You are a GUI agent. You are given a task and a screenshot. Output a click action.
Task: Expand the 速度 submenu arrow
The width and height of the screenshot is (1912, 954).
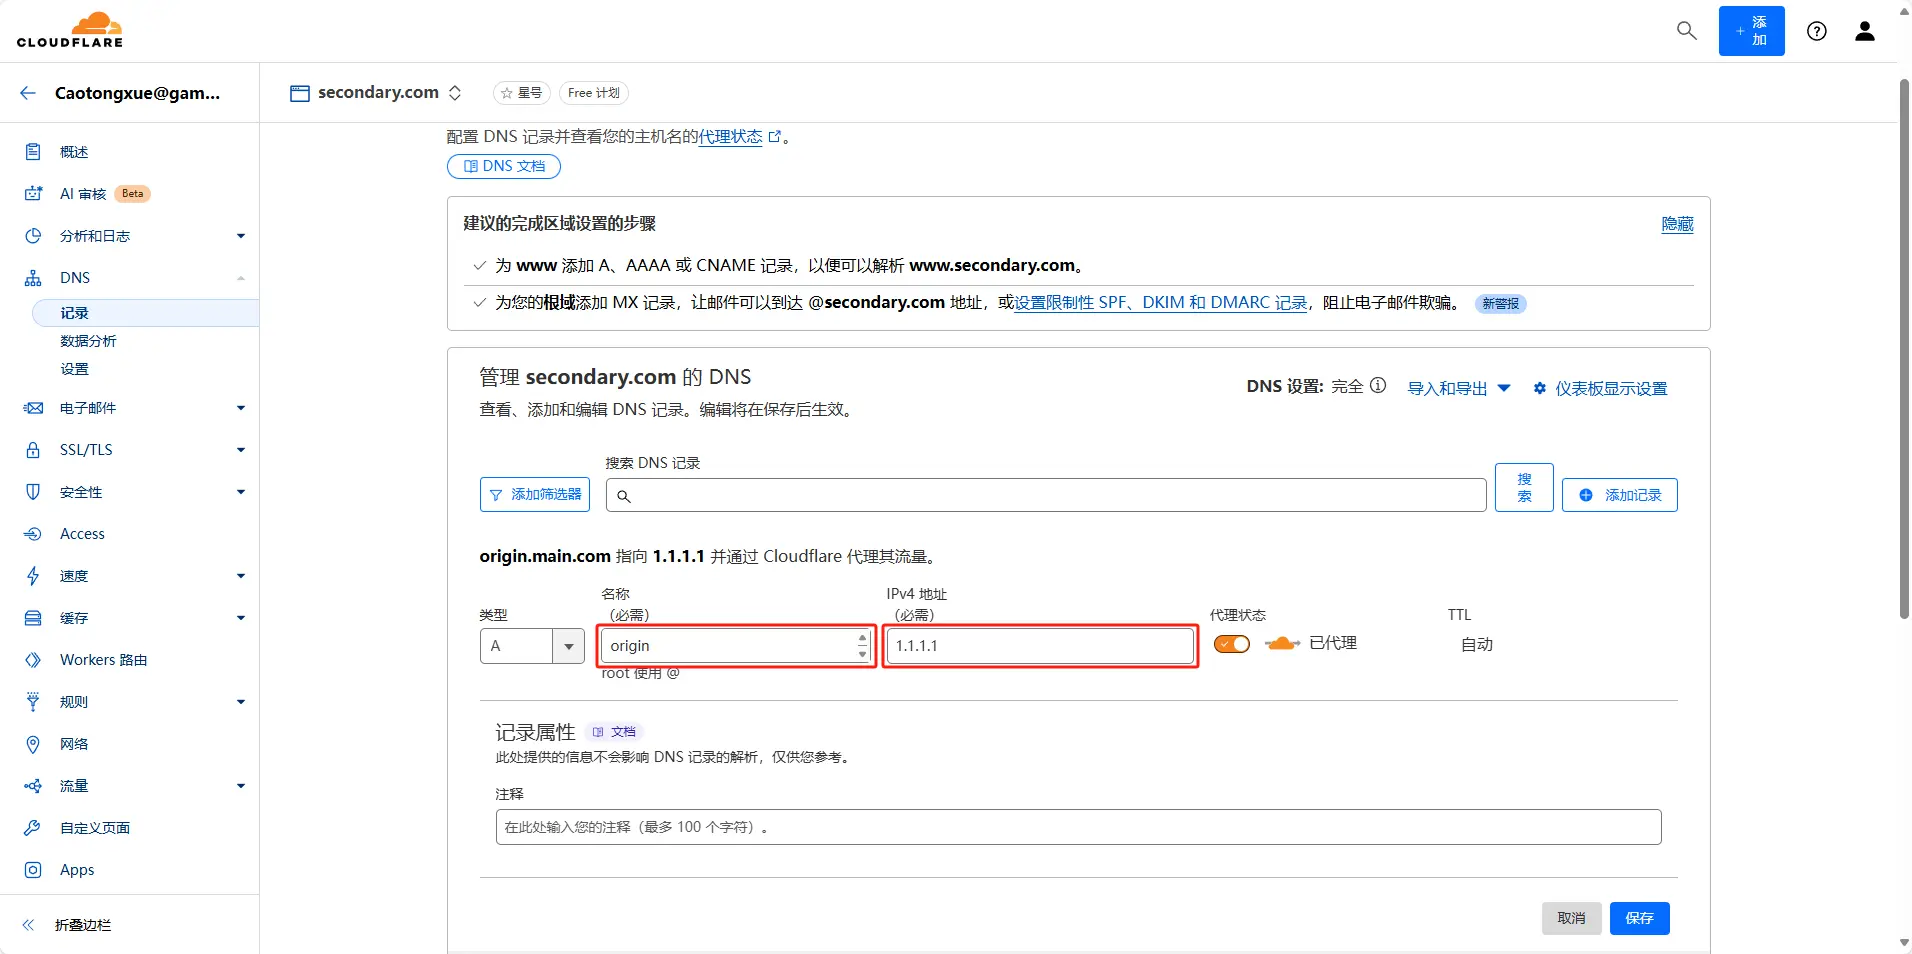click(x=241, y=576)
